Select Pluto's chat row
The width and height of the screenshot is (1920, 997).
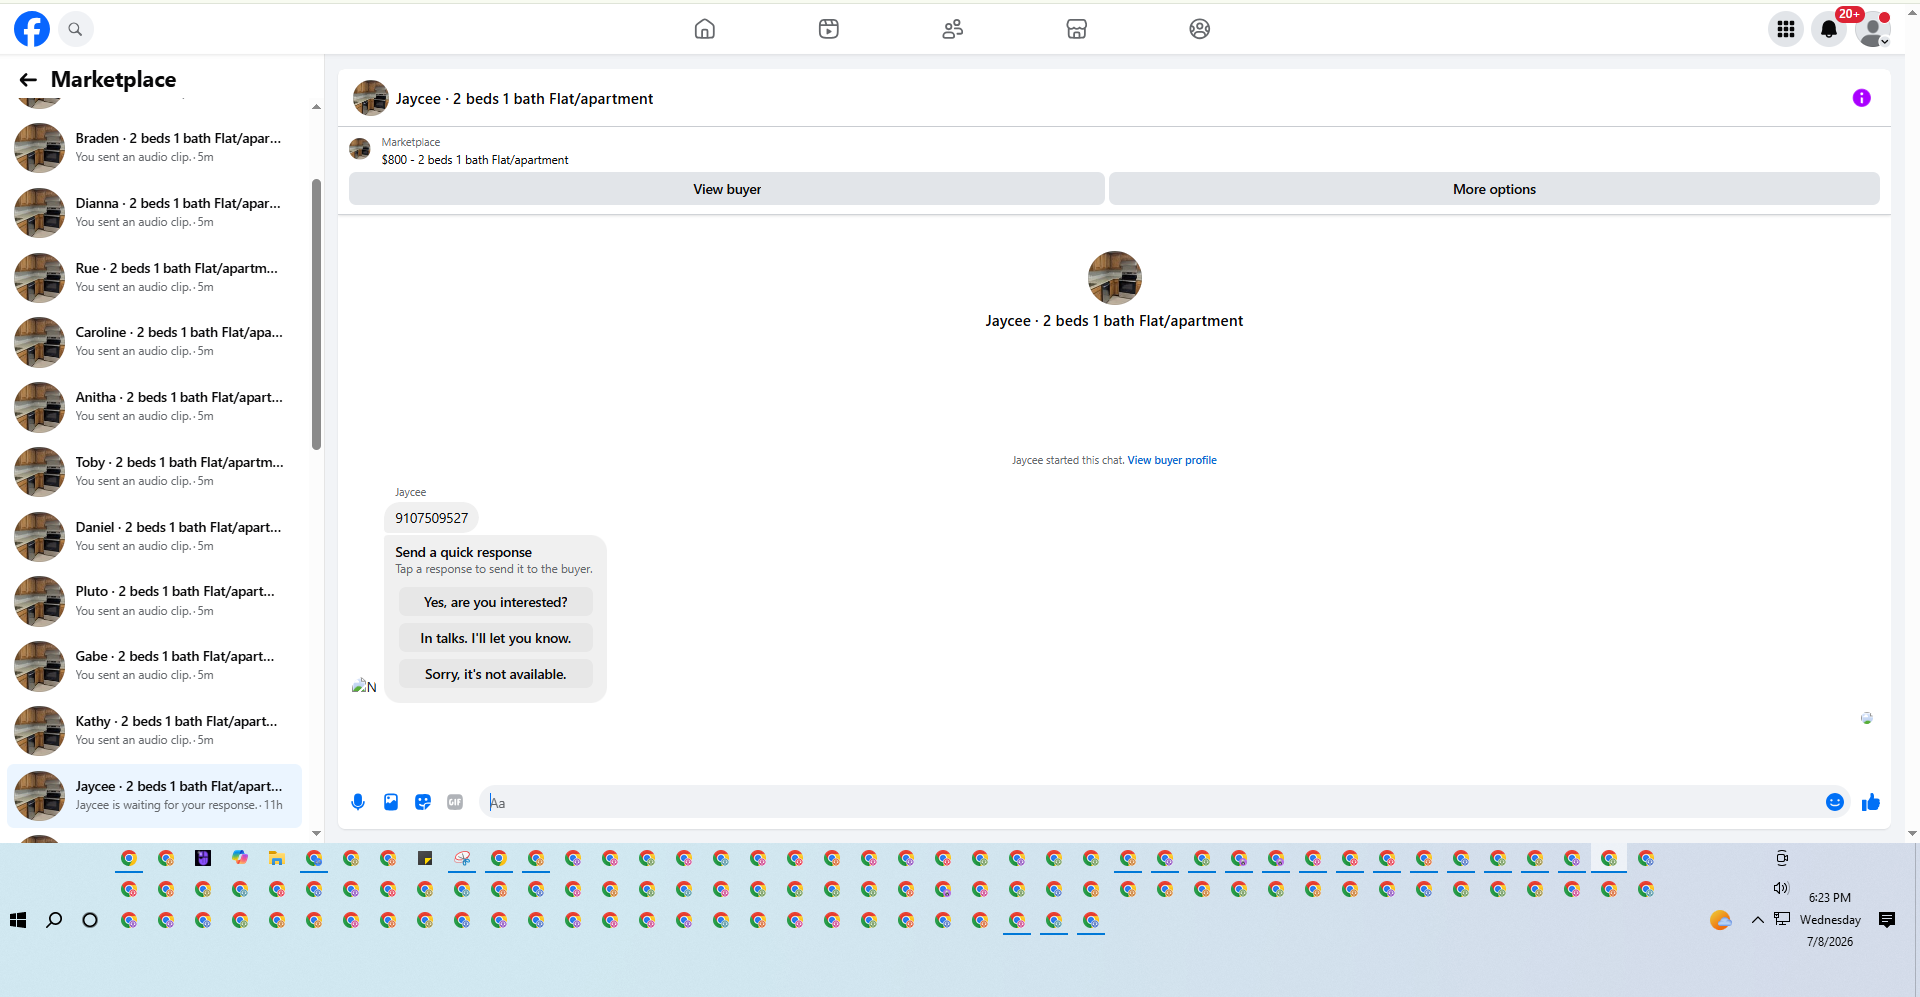pos(155,601)
